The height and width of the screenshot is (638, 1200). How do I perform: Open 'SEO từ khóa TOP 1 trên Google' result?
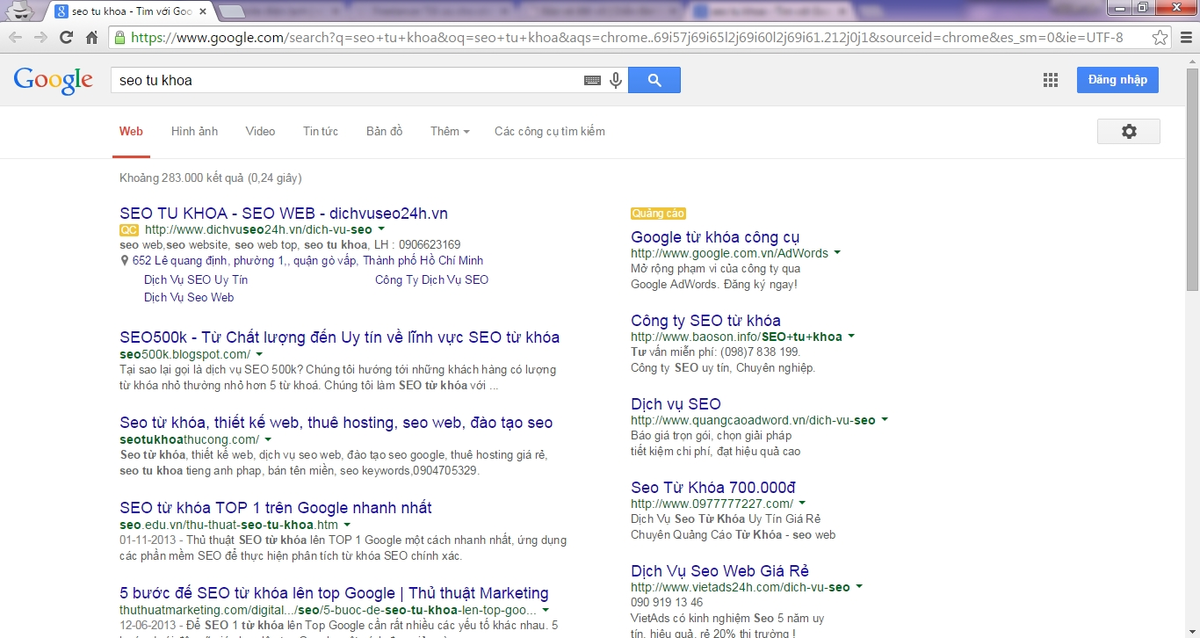click(x=276, y=507)
